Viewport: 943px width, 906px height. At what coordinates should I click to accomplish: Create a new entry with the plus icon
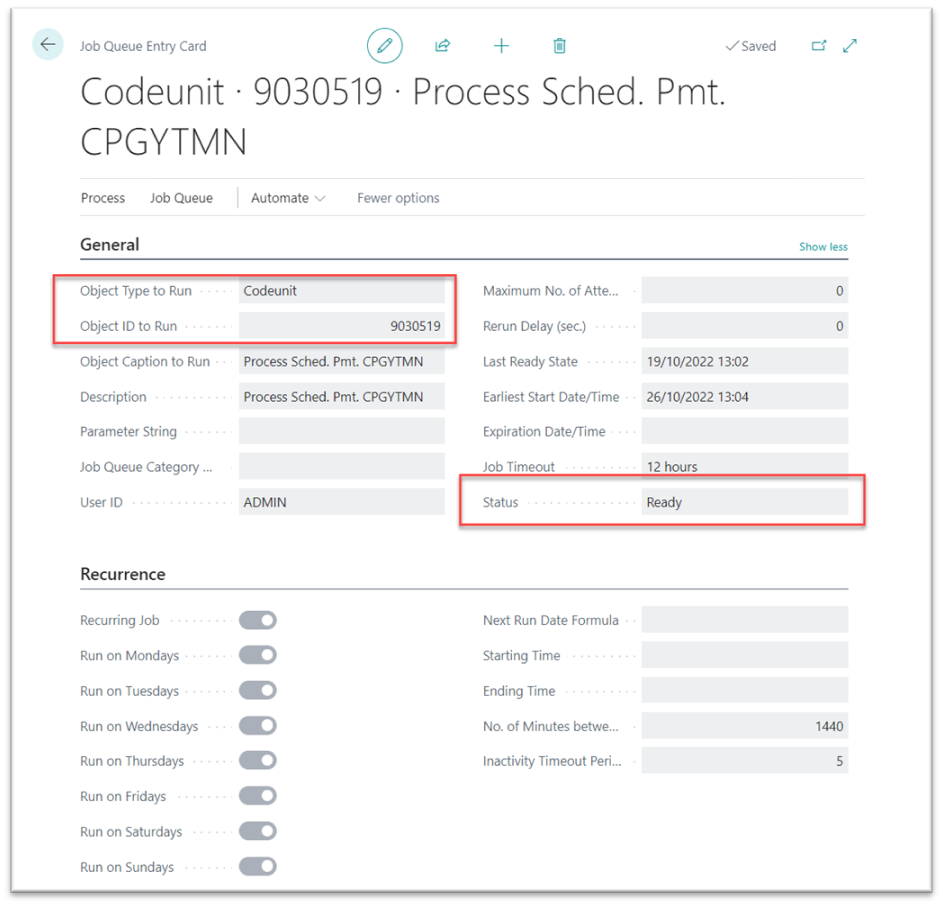coord(501,45)
